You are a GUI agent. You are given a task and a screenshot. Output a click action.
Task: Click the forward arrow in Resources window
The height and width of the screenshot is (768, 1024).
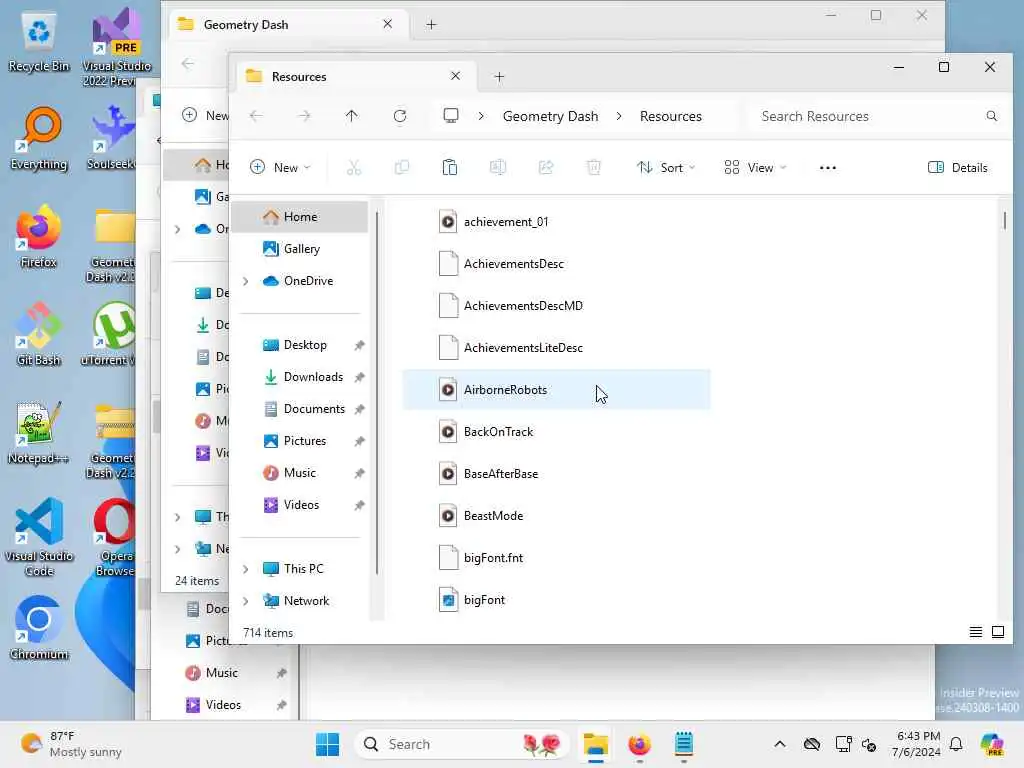click(x=304, y=116)
